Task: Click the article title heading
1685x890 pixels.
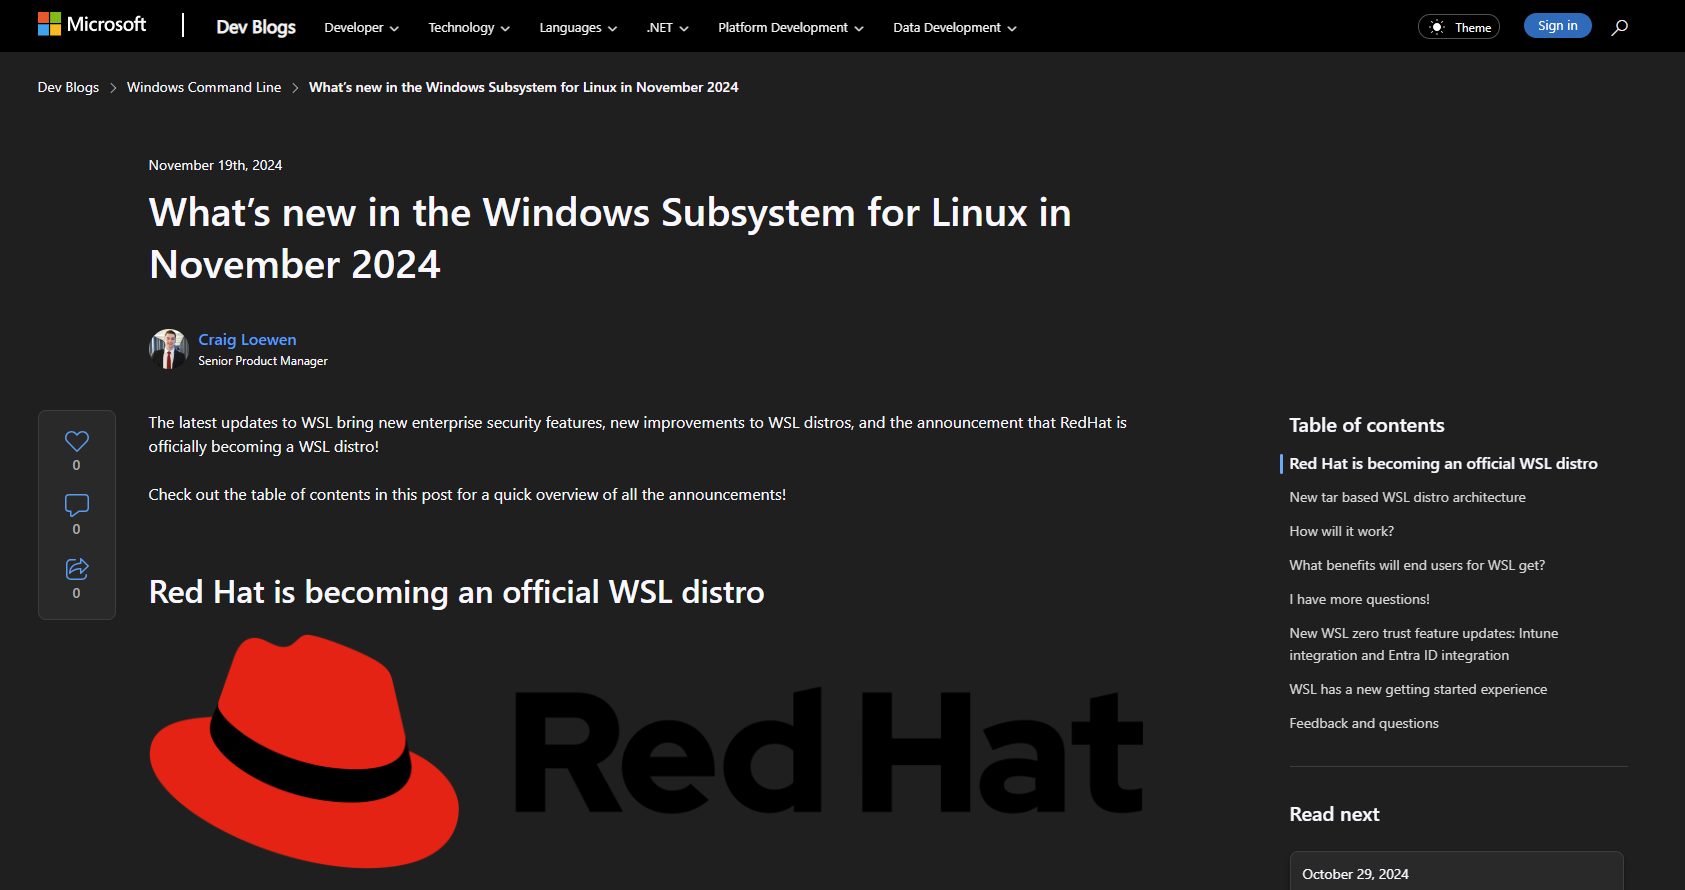Action: click(x=610, y=239)
